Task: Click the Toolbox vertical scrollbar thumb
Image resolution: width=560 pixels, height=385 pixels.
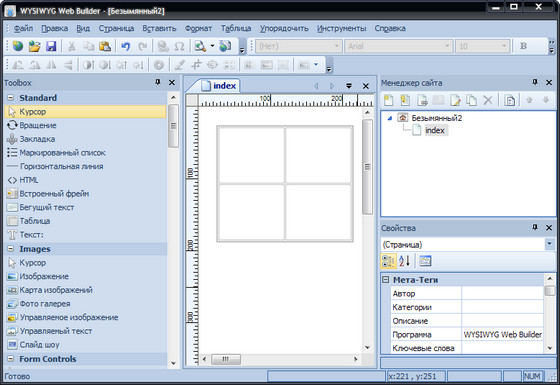Action: point(173,126)
